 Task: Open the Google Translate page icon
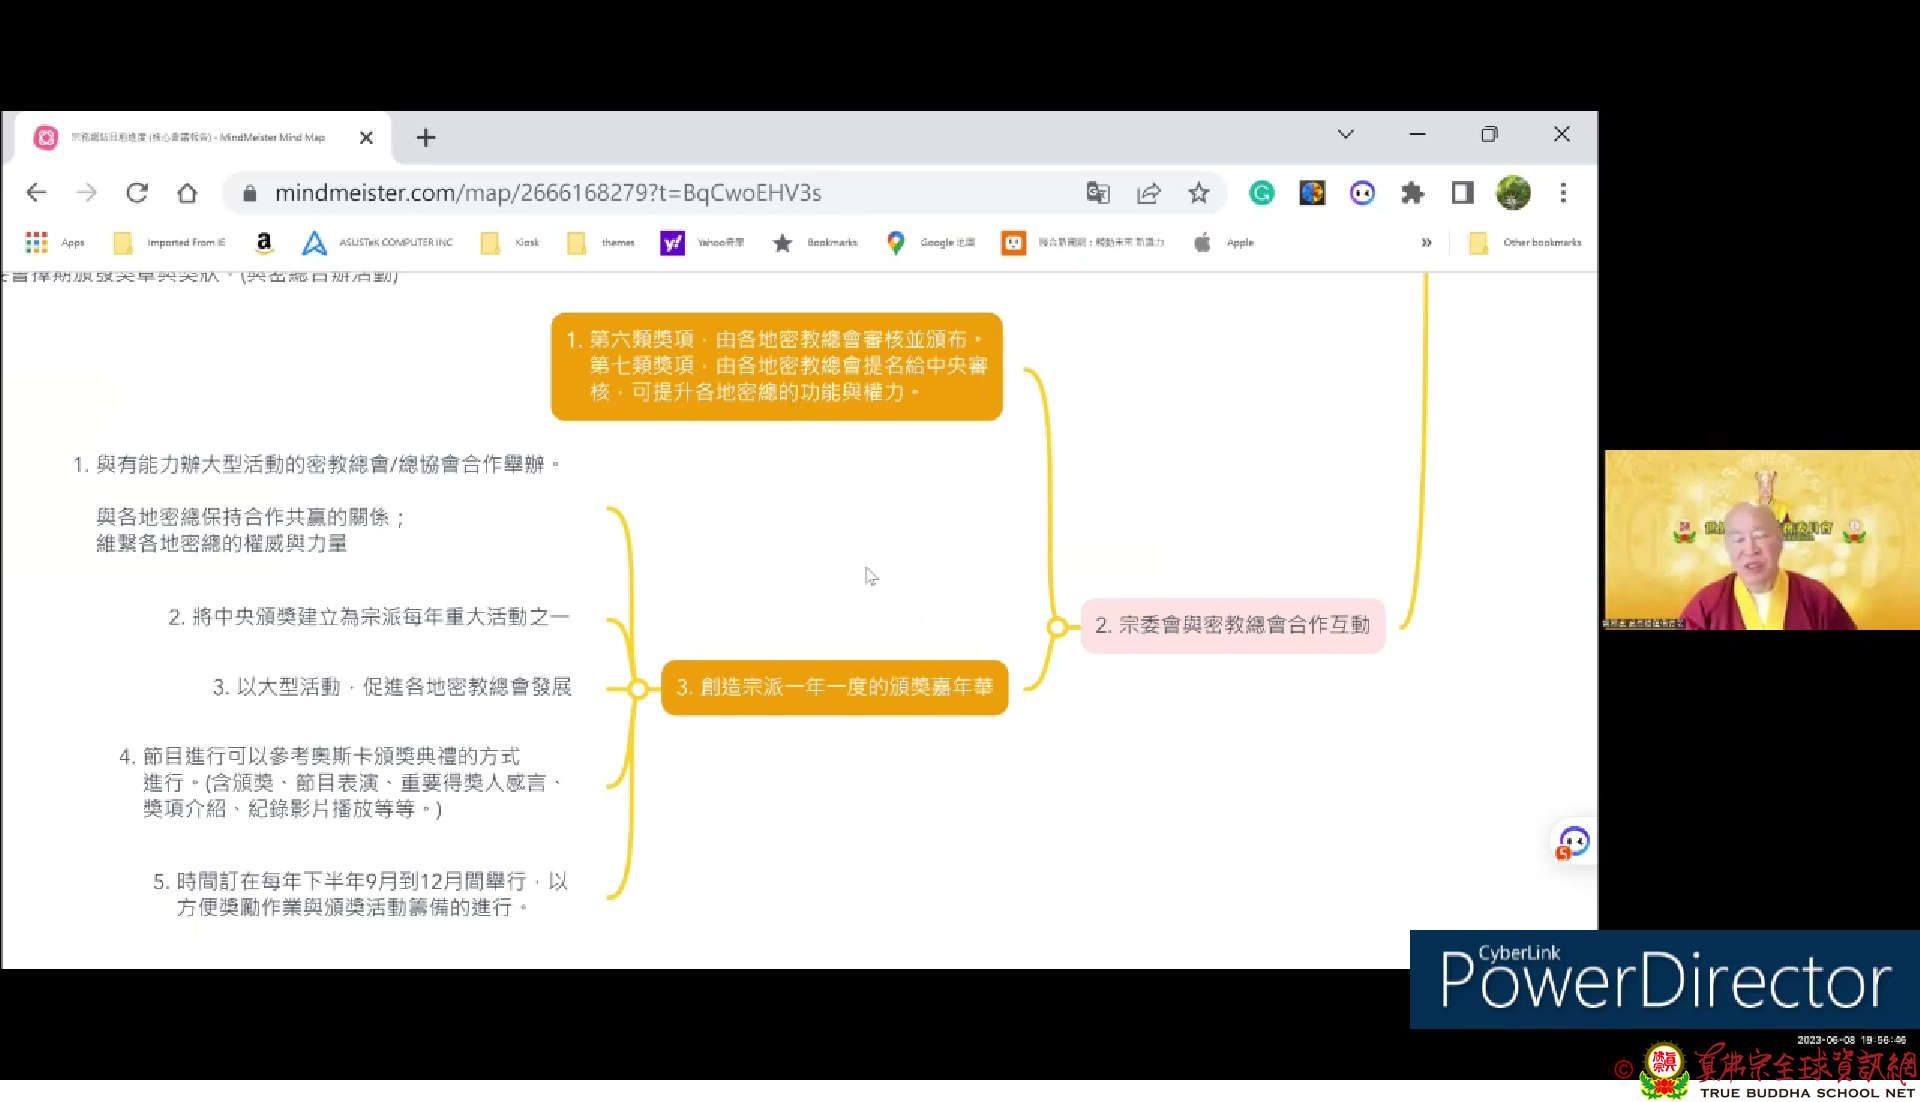pos(1098,193)
